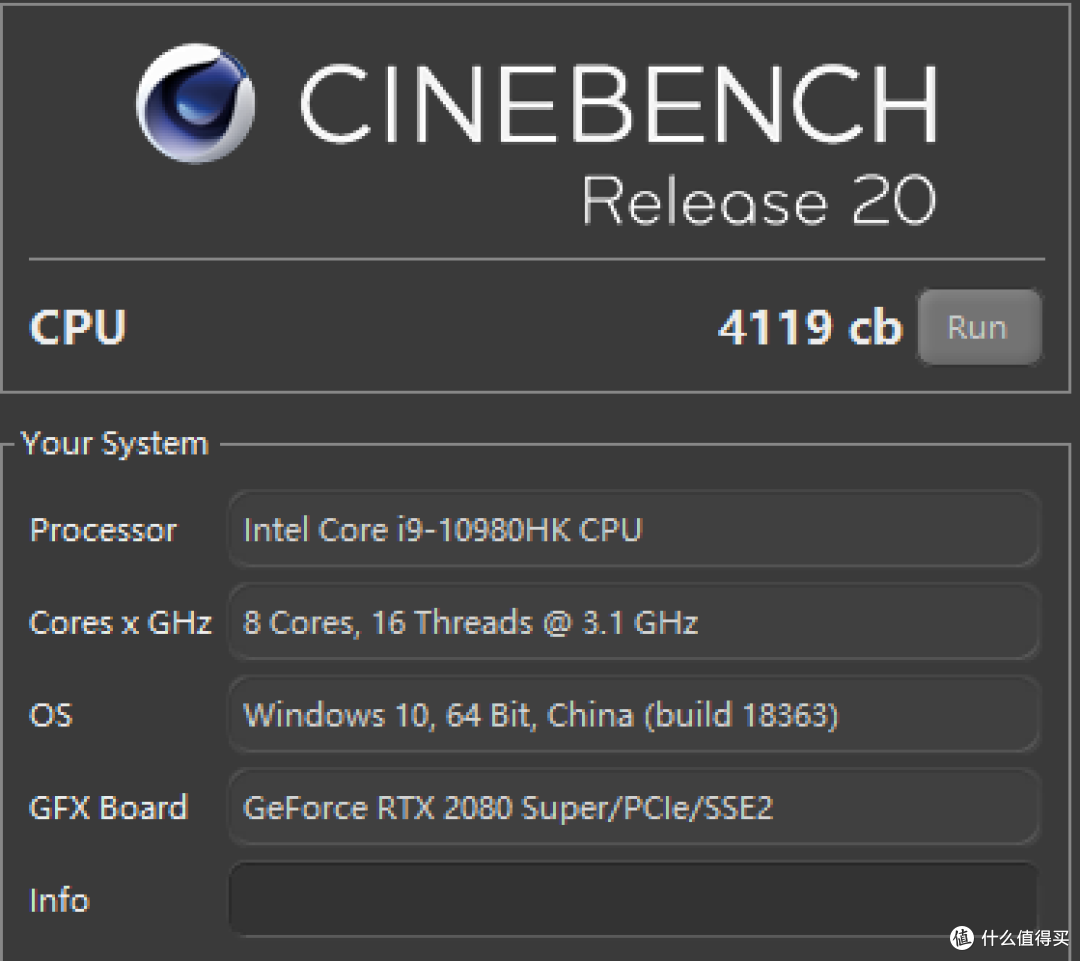Run the CPU benchmark test
Image resolution: width=1080 pixels, height=961 pixels.
pos(979,327)
